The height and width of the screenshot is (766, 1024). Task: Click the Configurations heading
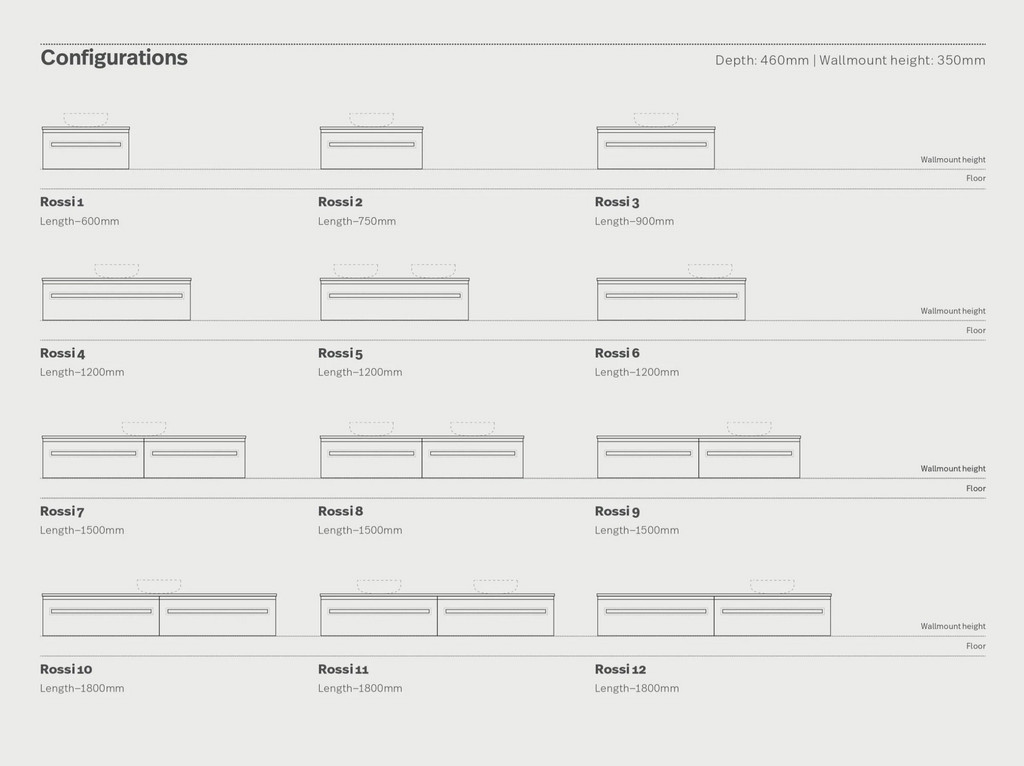(114, 58)
